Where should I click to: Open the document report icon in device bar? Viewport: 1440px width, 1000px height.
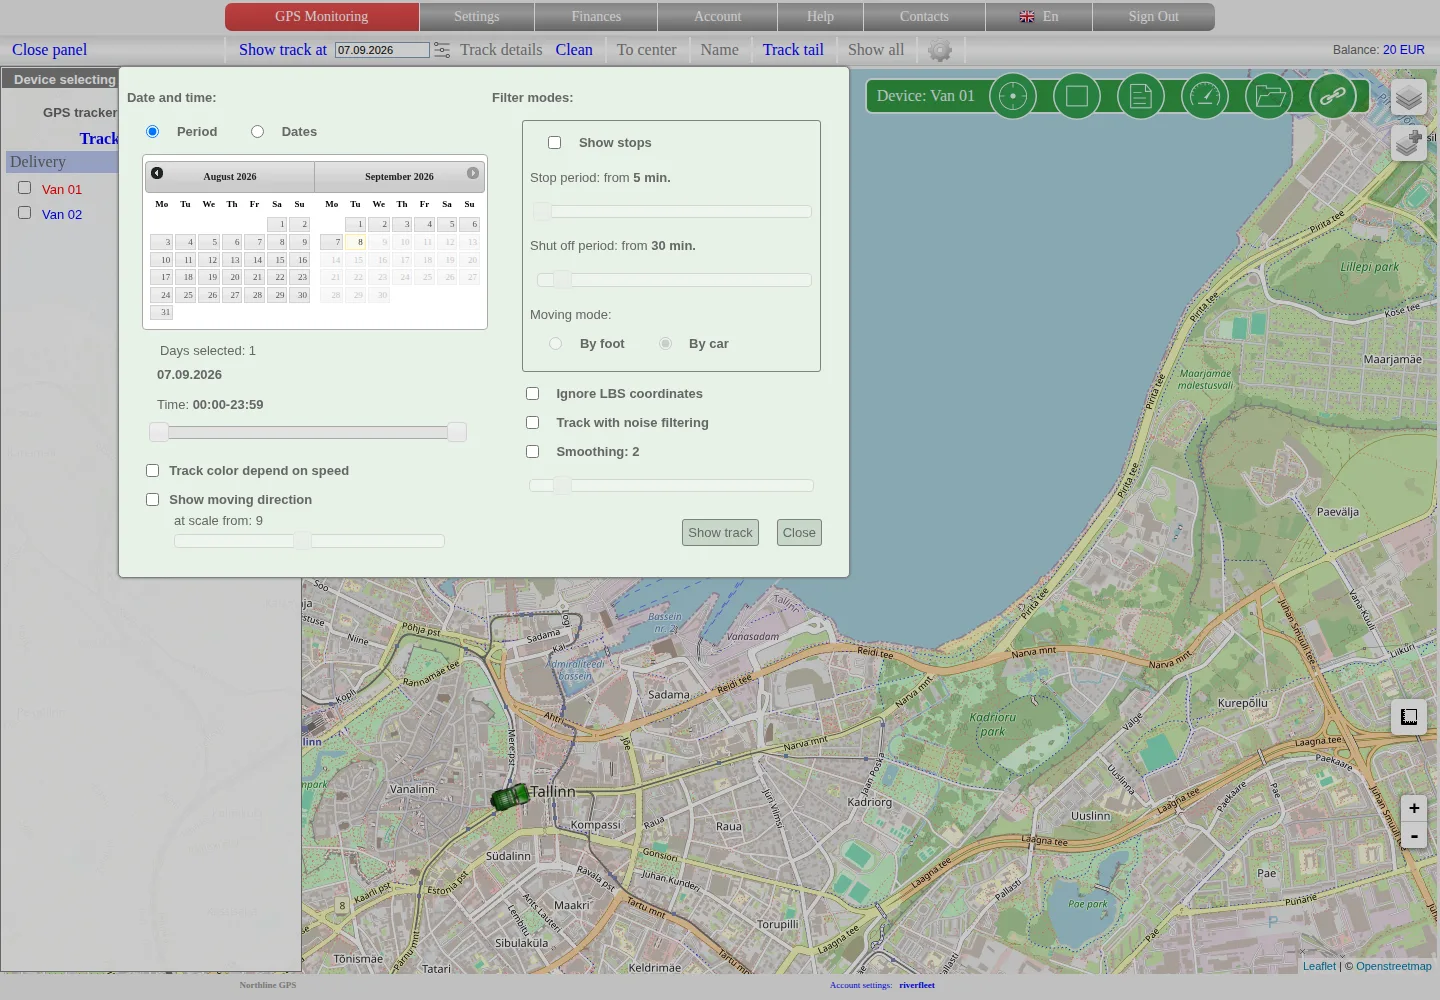tap(1141, 96)
